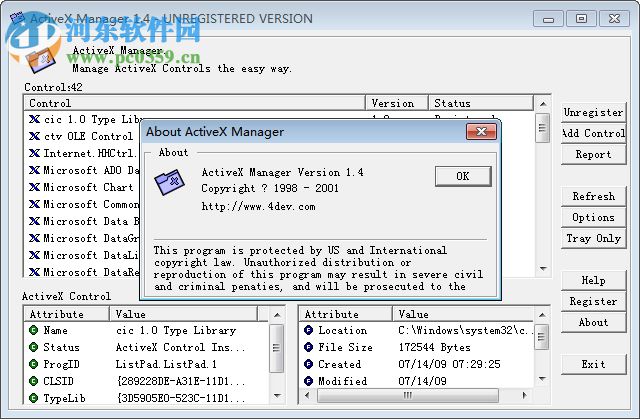Sort by the Version column header
The width and height of the screenshot is (640, 419).
coord(397,103)
